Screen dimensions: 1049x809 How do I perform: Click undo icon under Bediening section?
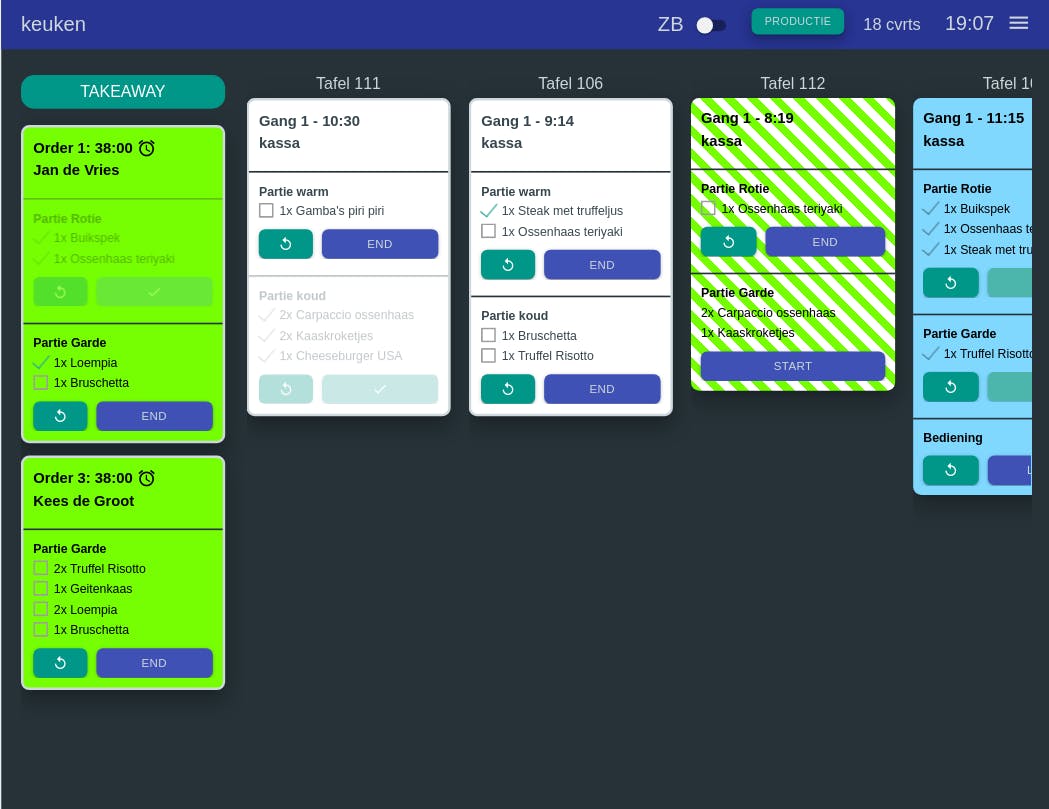point(951,470)
